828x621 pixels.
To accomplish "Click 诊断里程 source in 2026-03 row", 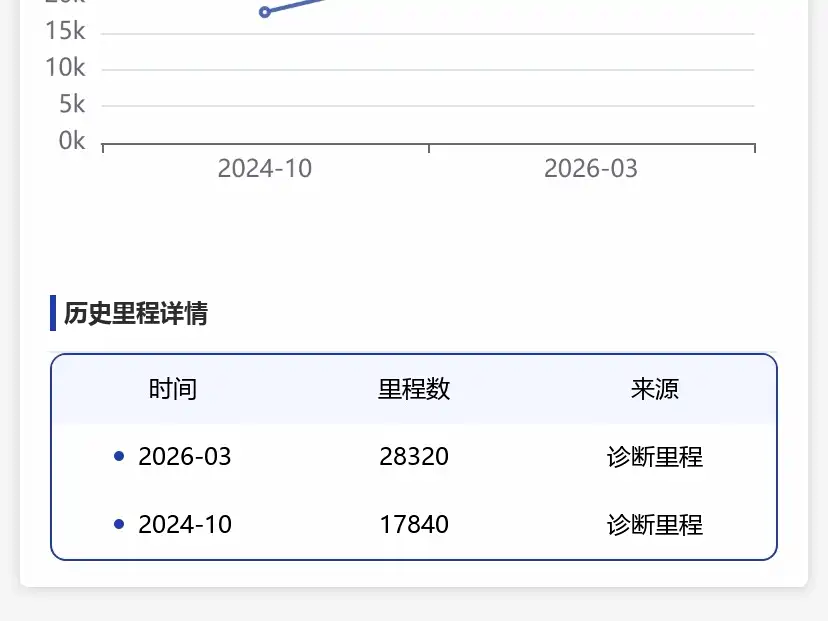I will coord(655,457).
